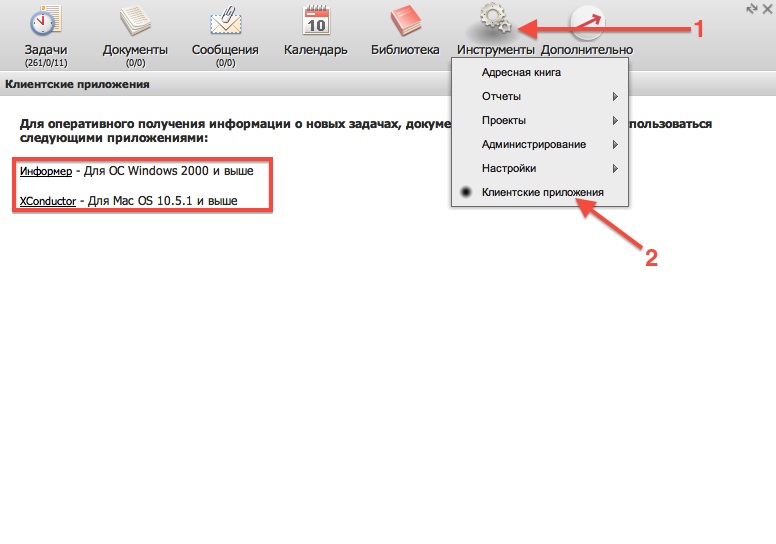Expand the Отчеты submenu arrow

click(615, 97)
